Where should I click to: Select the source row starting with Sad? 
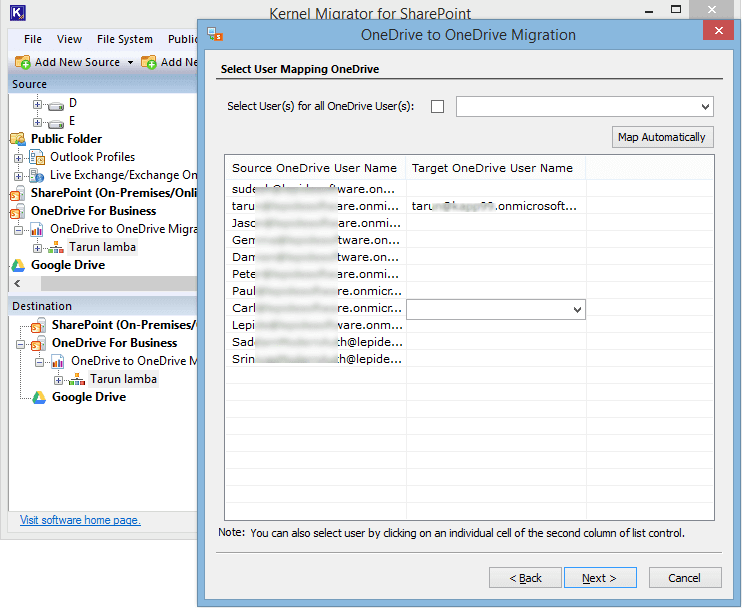click(x=315, y=343)
